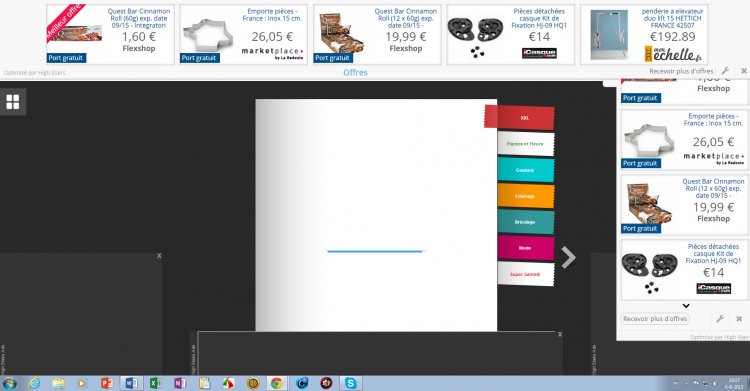
Task: Expand more offers with down chevron
Action: (686, 306)
